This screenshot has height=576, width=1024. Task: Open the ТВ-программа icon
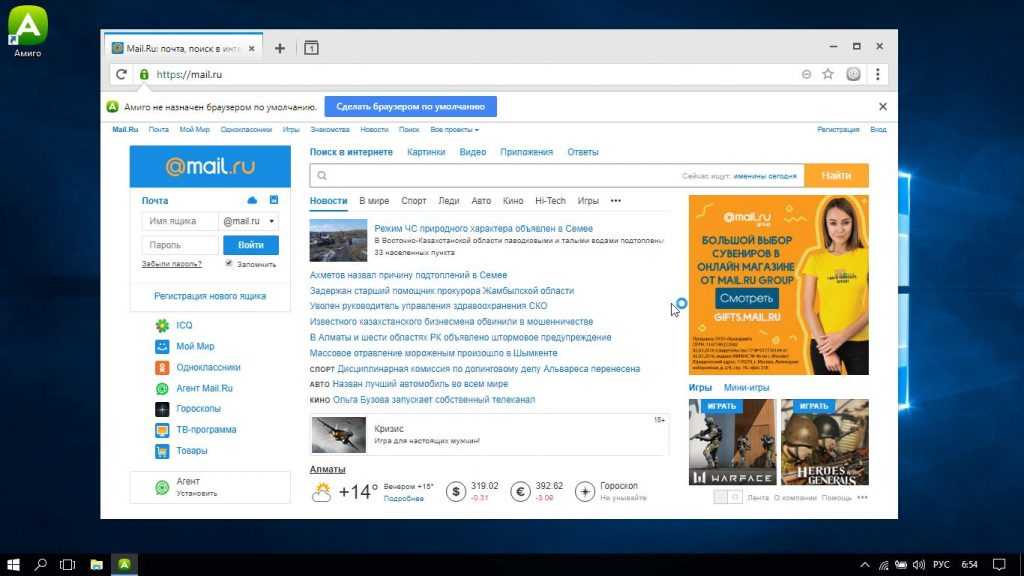162,430
